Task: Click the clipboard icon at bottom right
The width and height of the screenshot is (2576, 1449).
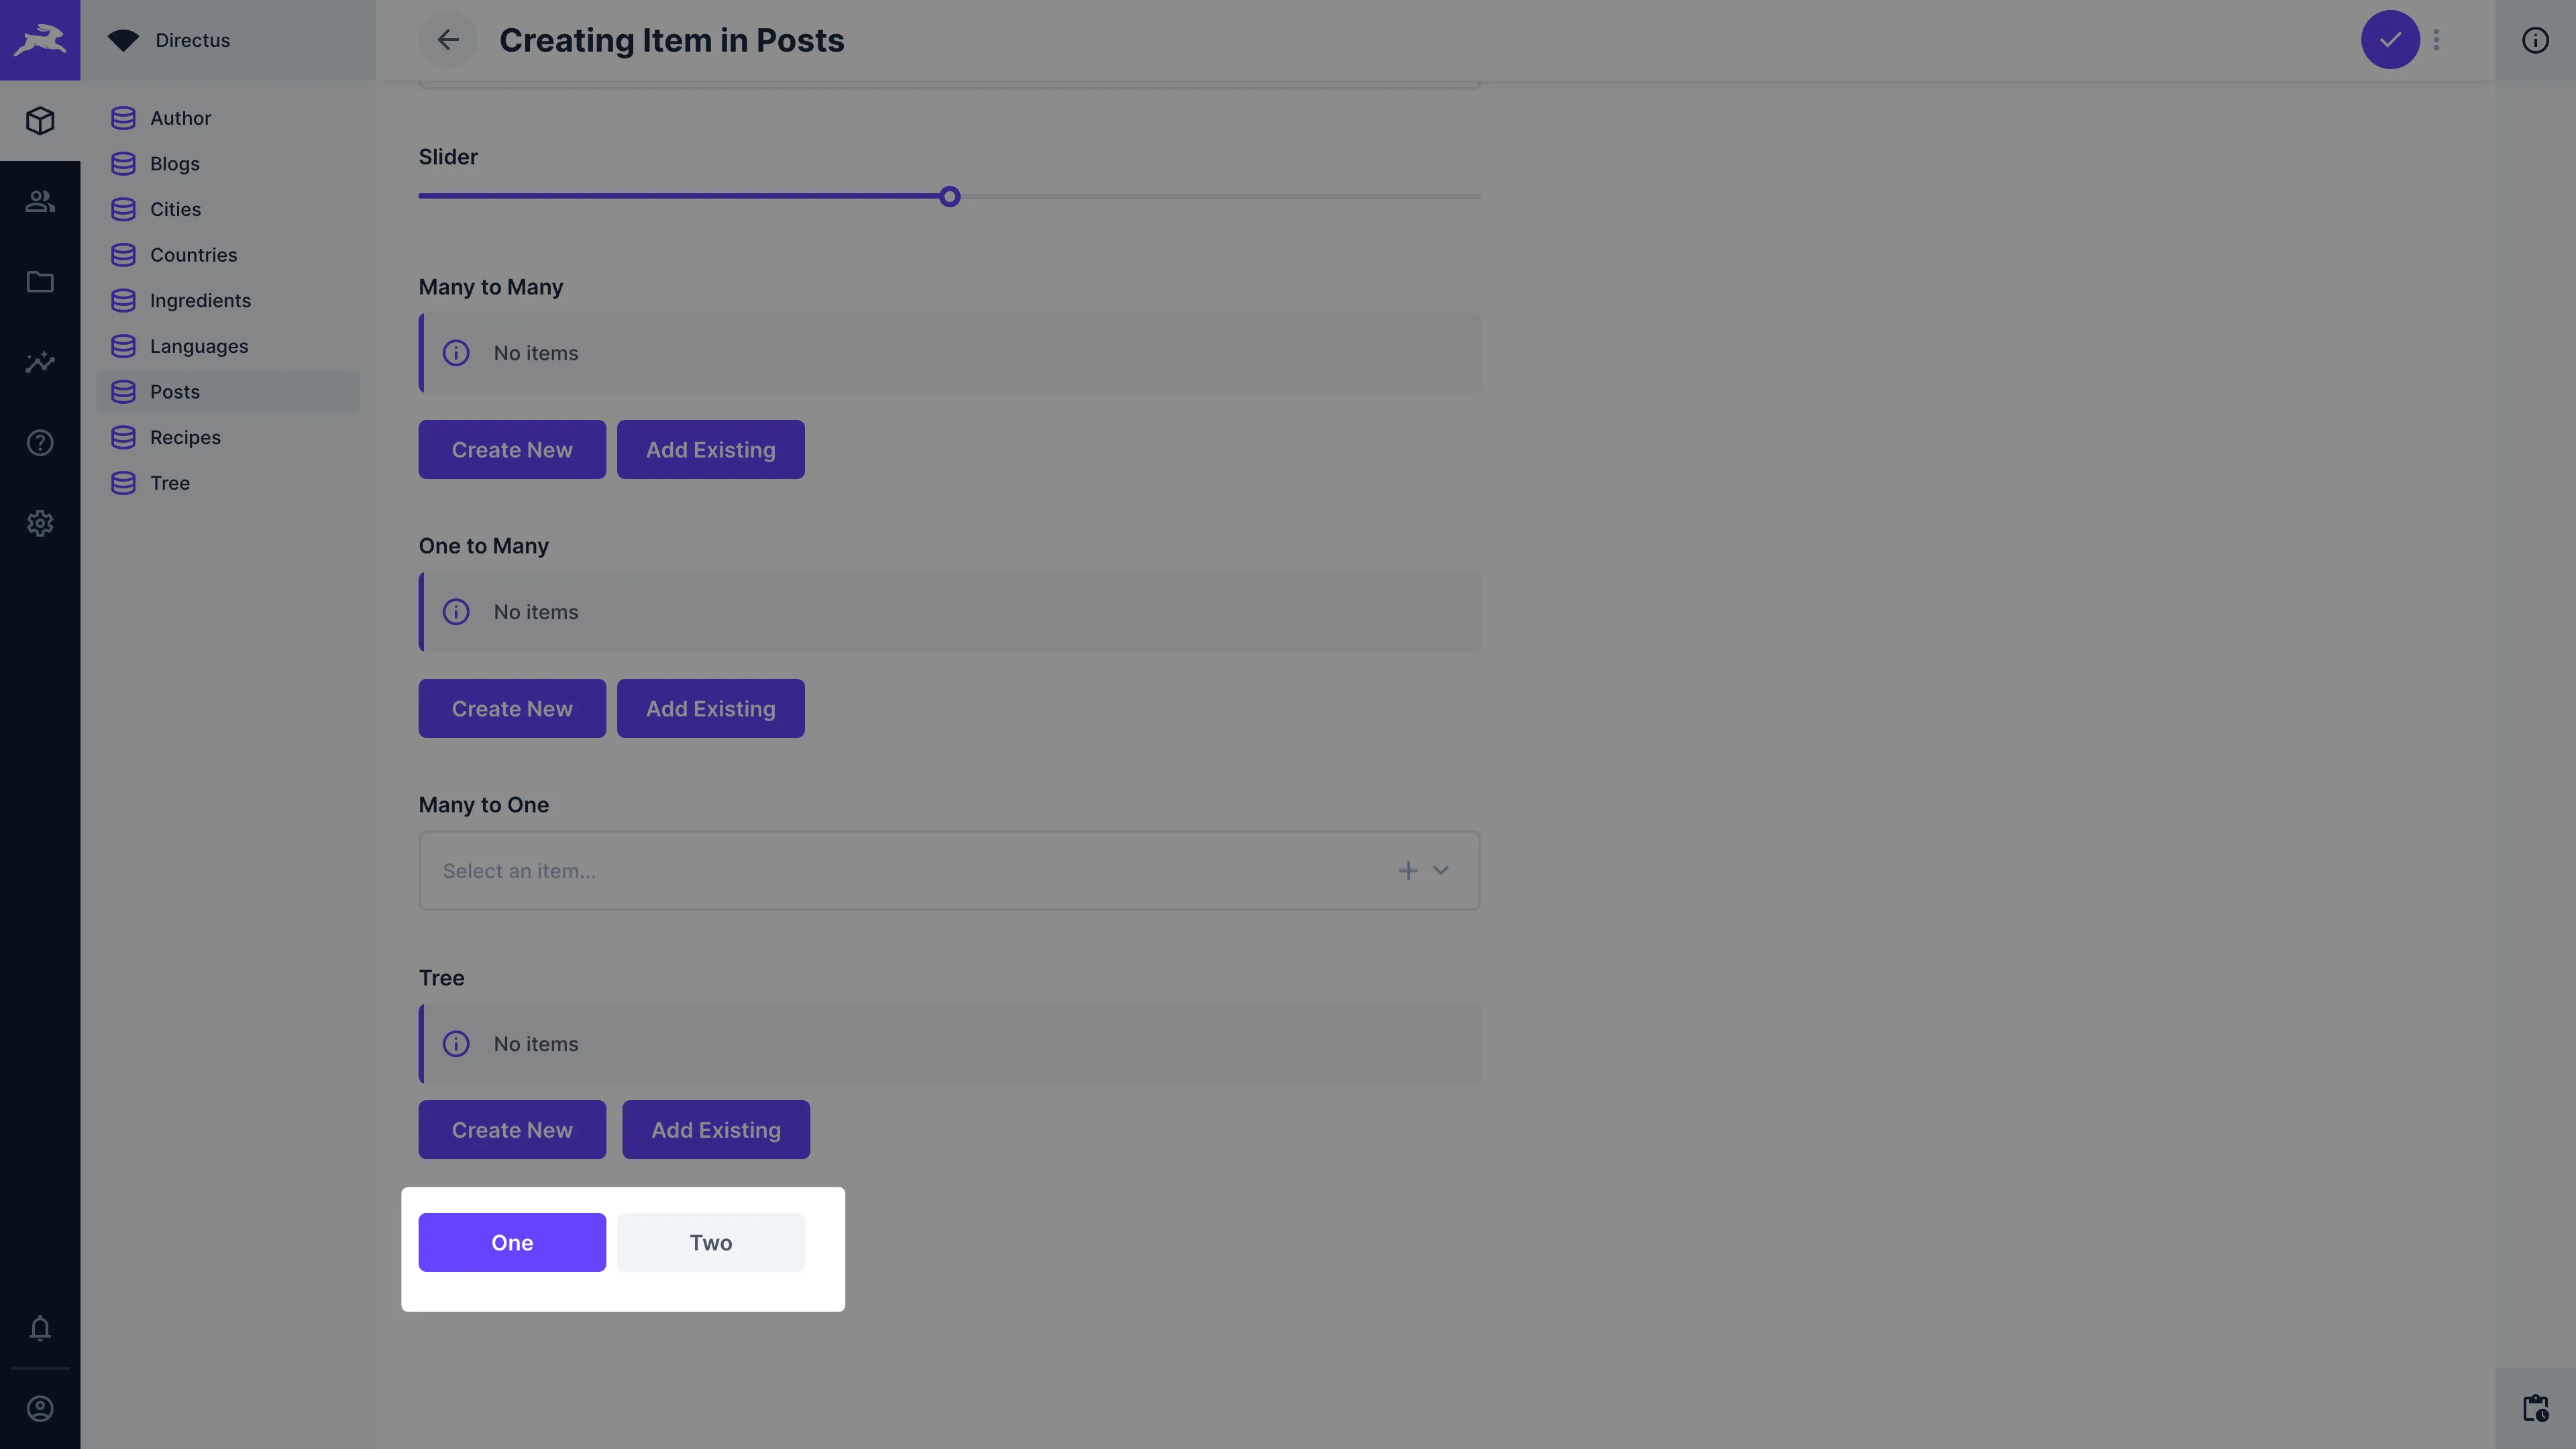Action: pyautogui.click(x=2535, y=1408)
